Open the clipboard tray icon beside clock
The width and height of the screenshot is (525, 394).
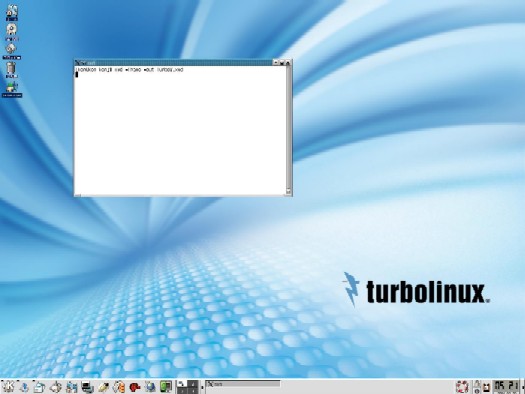[486, 387]
